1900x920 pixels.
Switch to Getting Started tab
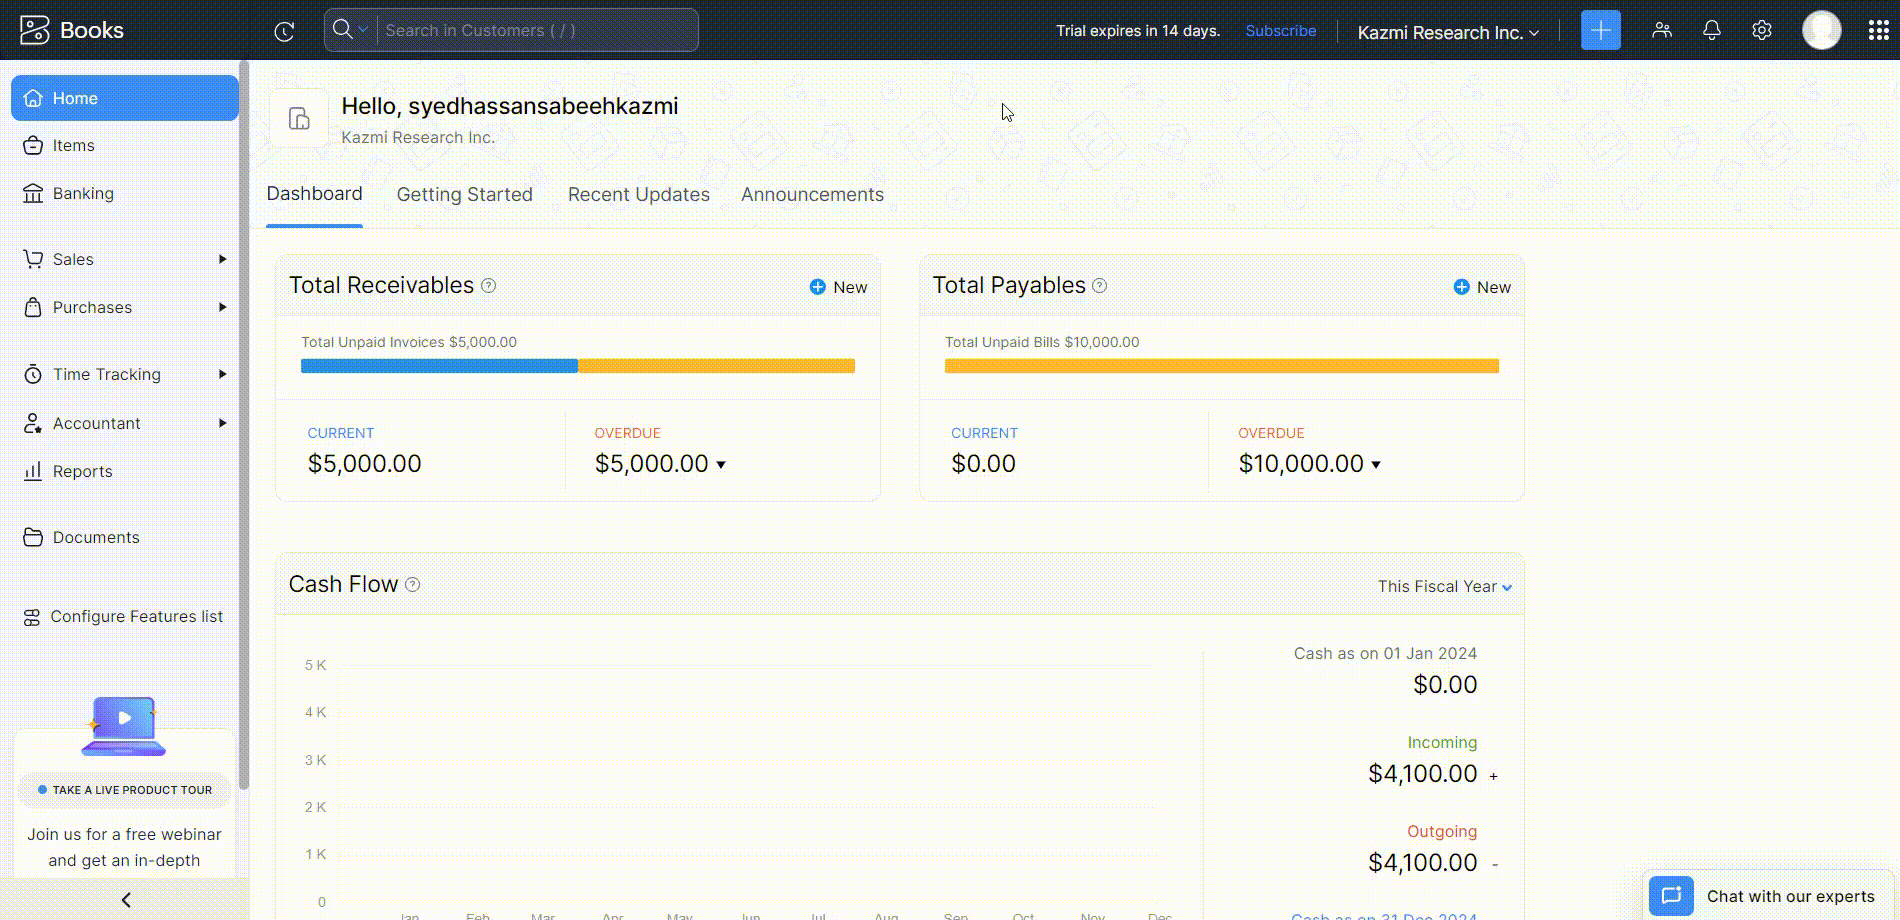(x=465, y=195)
